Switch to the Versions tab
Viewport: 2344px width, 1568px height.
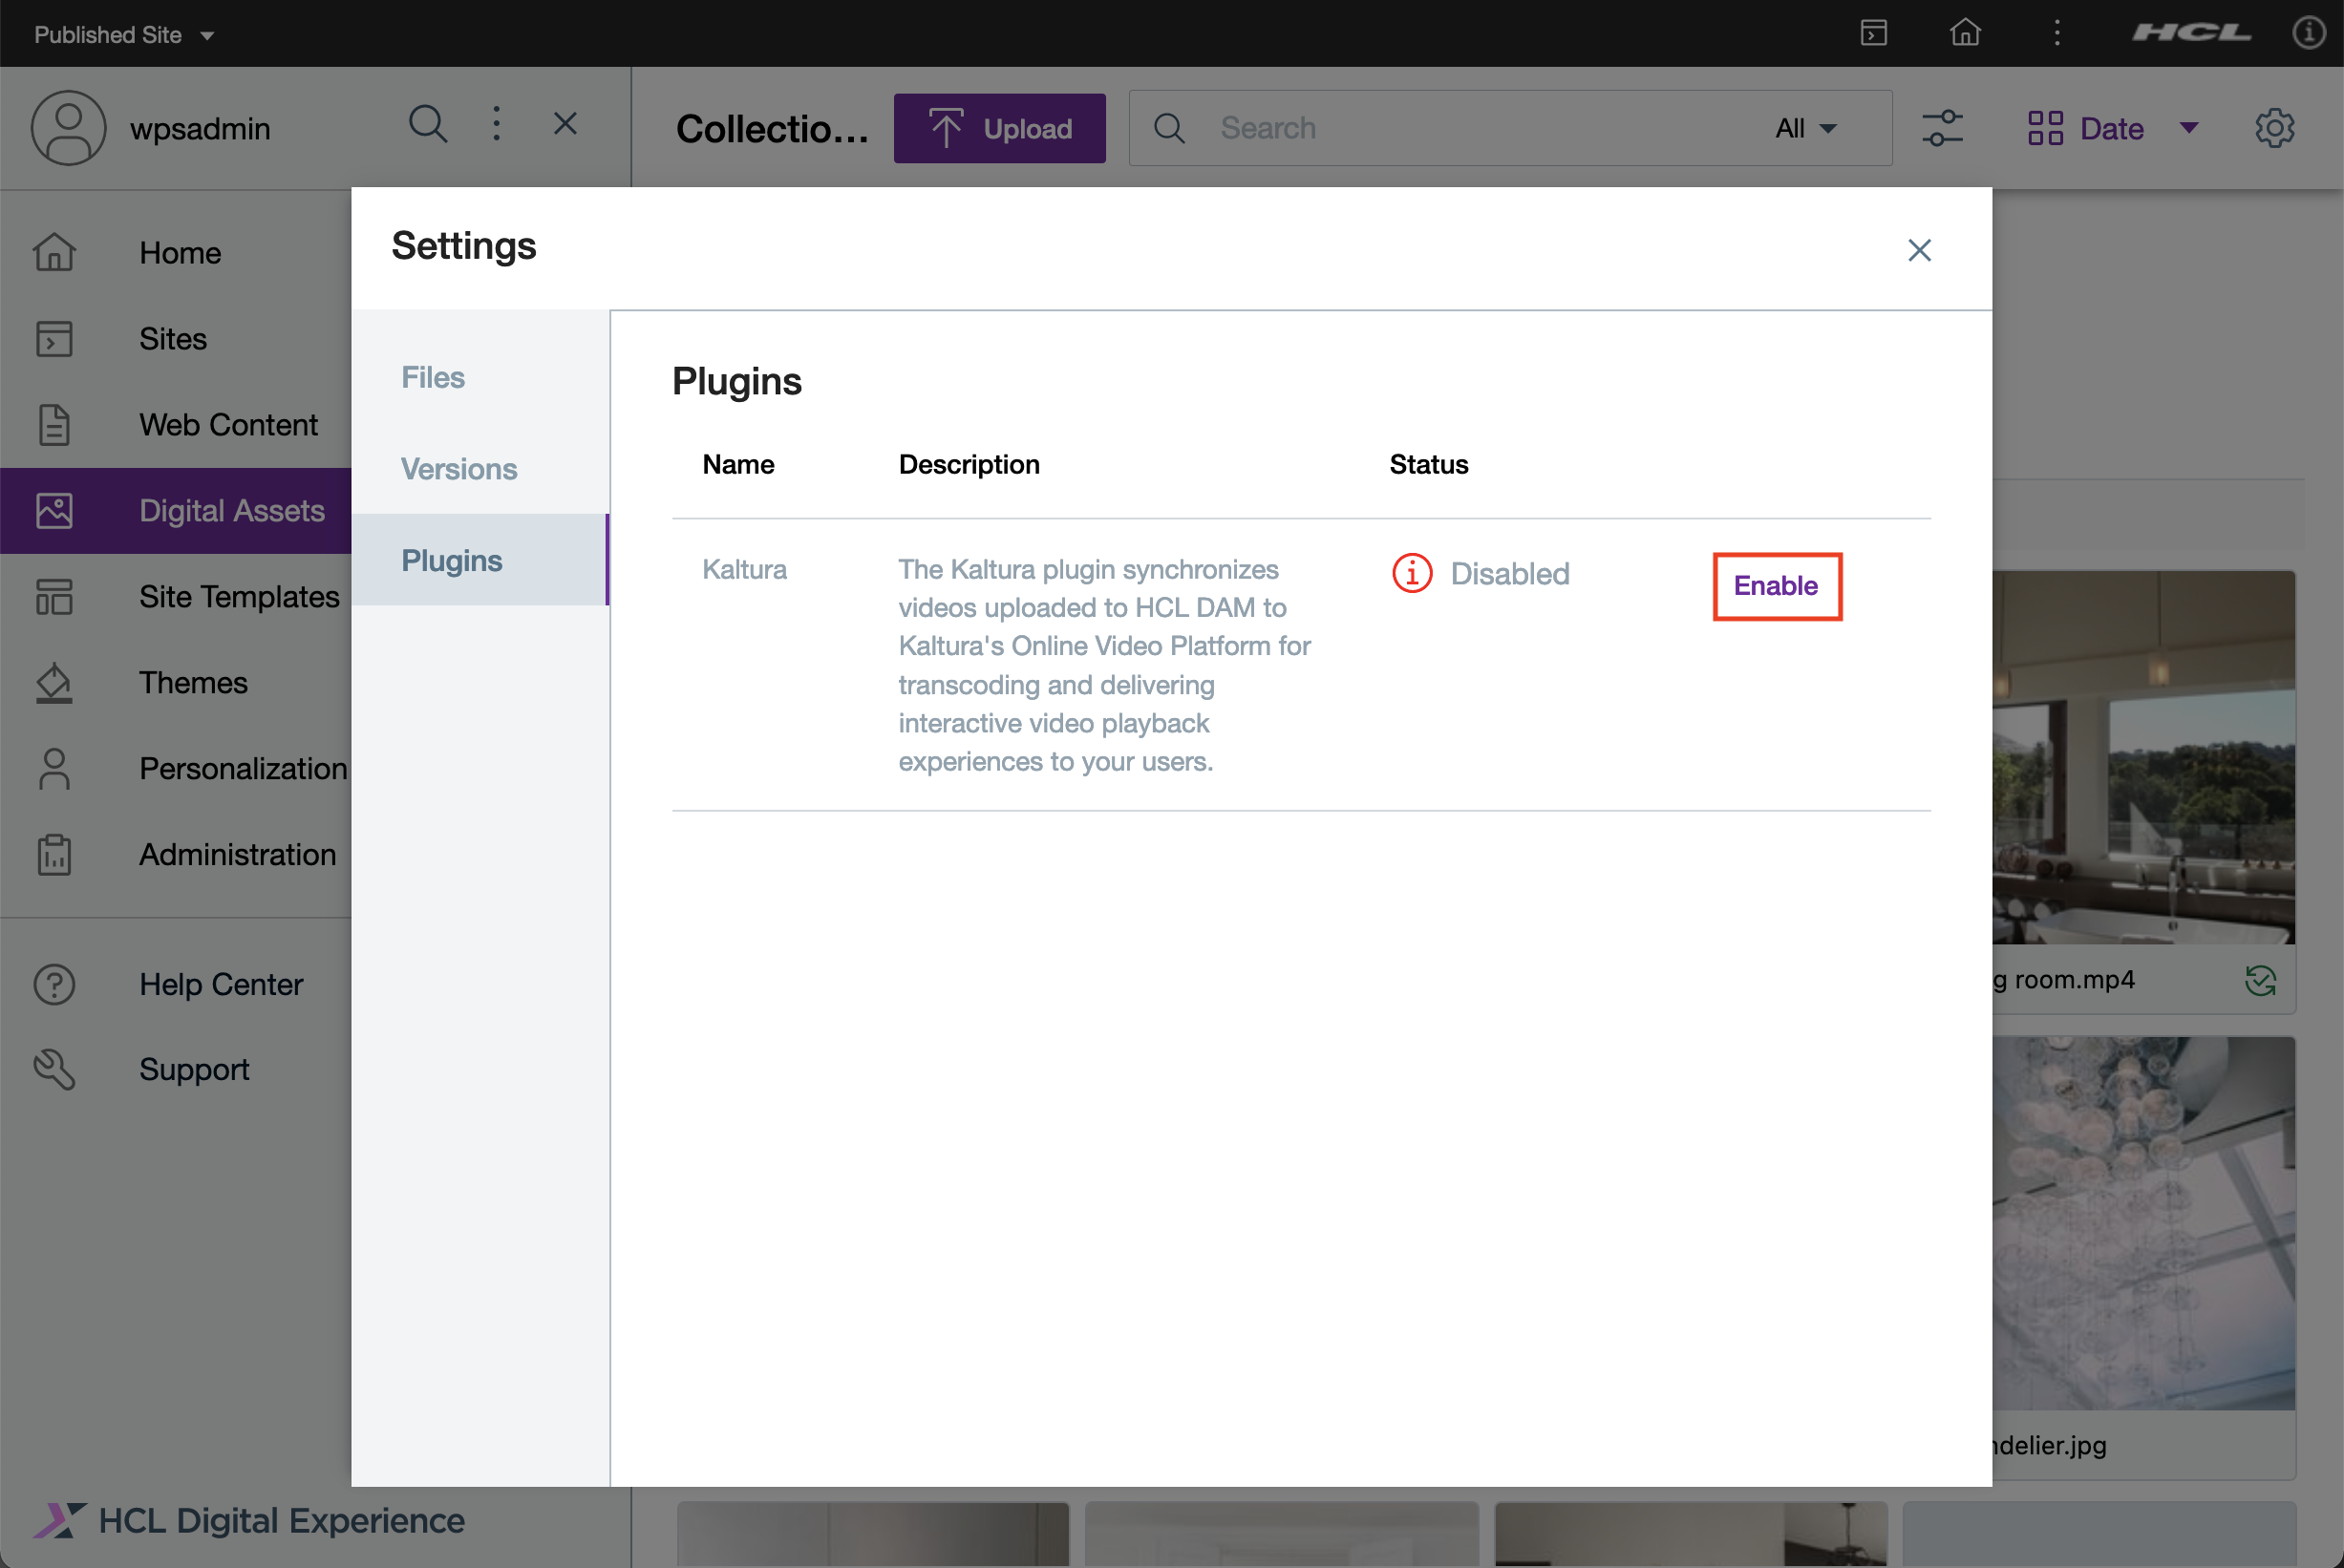459,468
